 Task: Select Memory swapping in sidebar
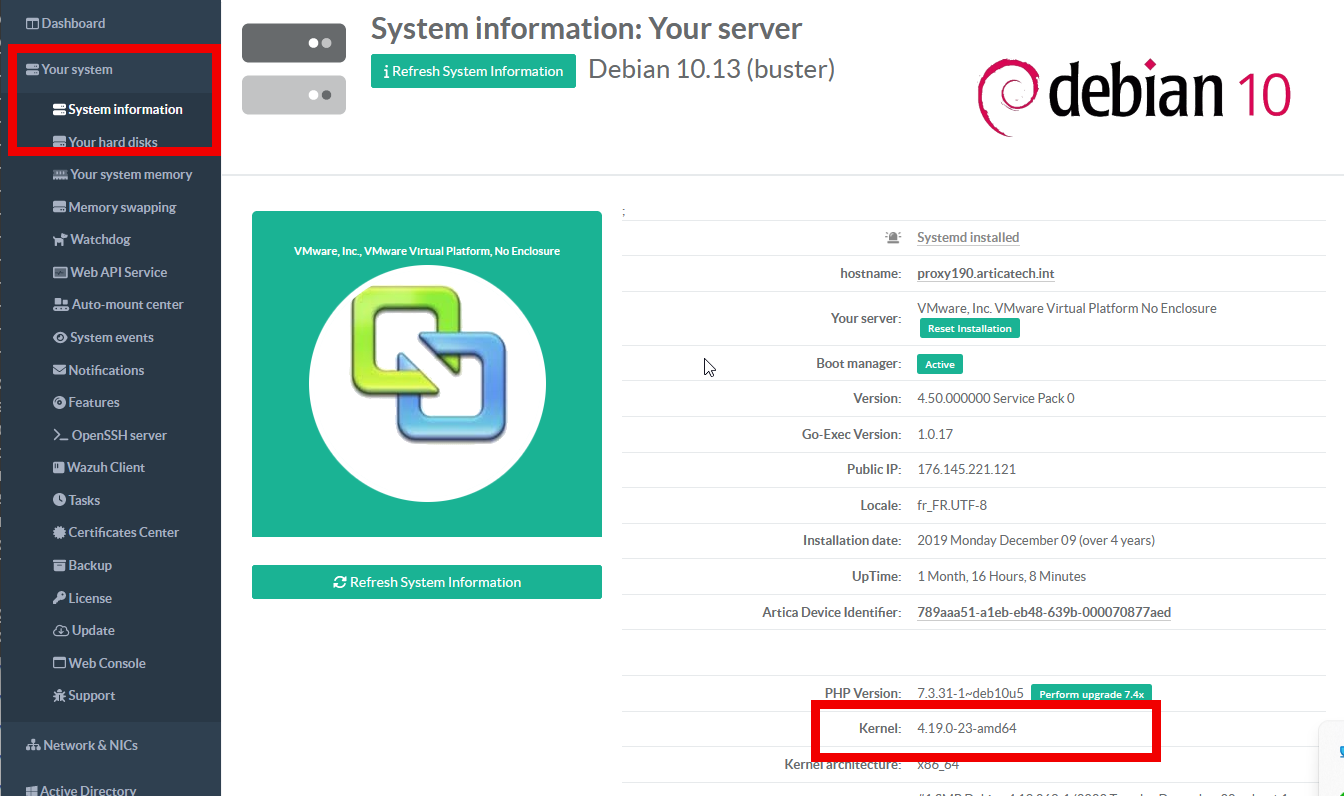point(121,207)
